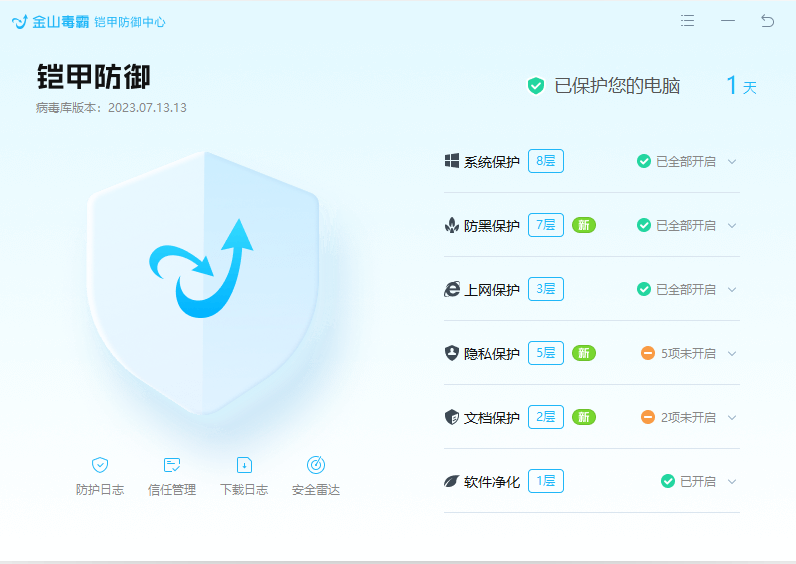Click green check icon in 上网保护 row
The image size is (796, 564).
point(644,289)
